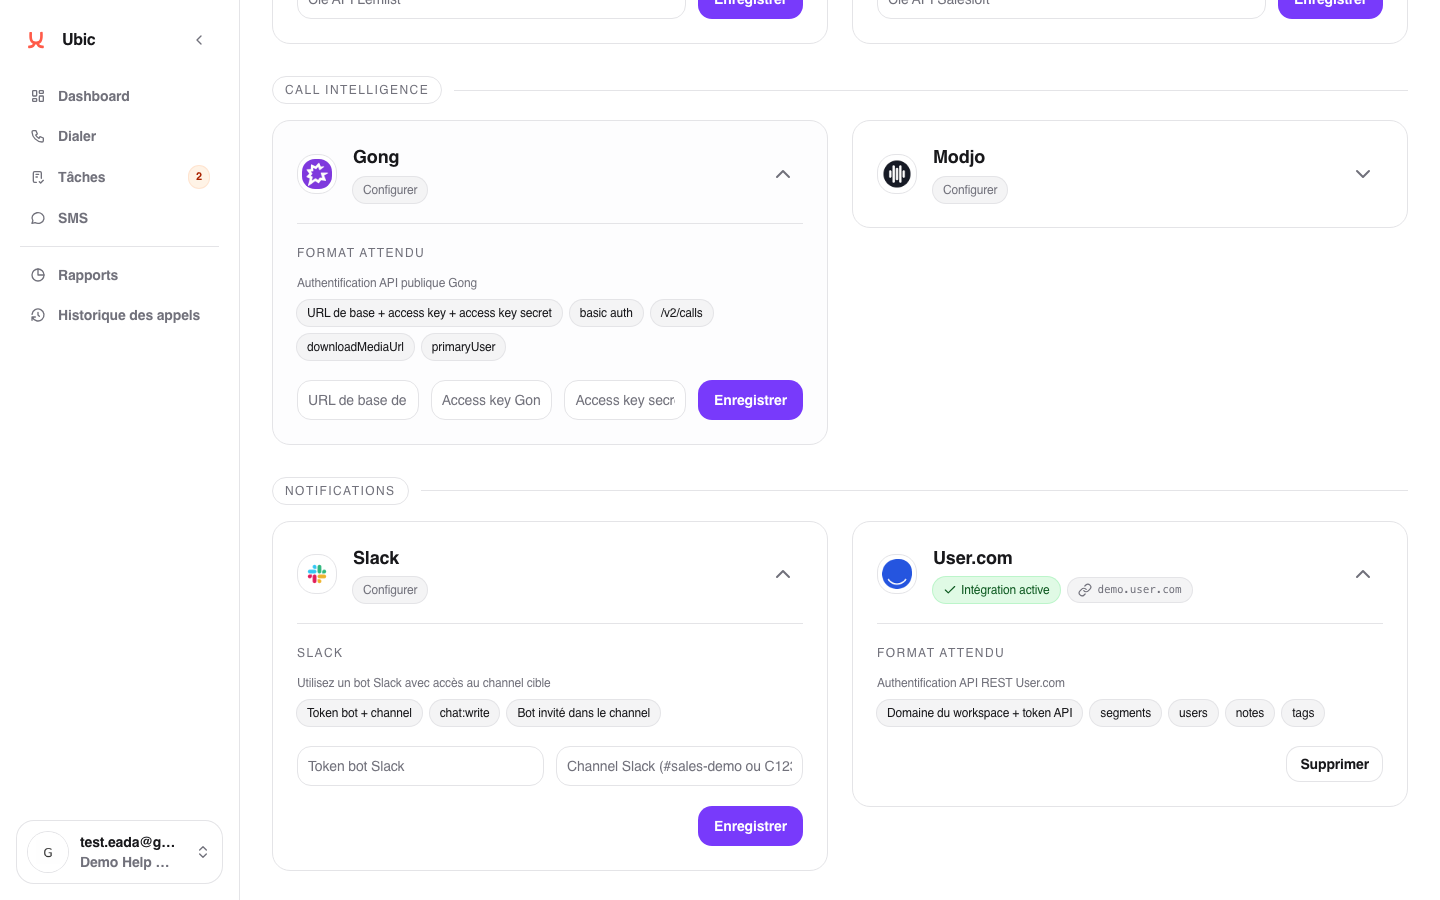Open Dialer from the sidebar
1440x900 pixels.
tap(77, 136)
